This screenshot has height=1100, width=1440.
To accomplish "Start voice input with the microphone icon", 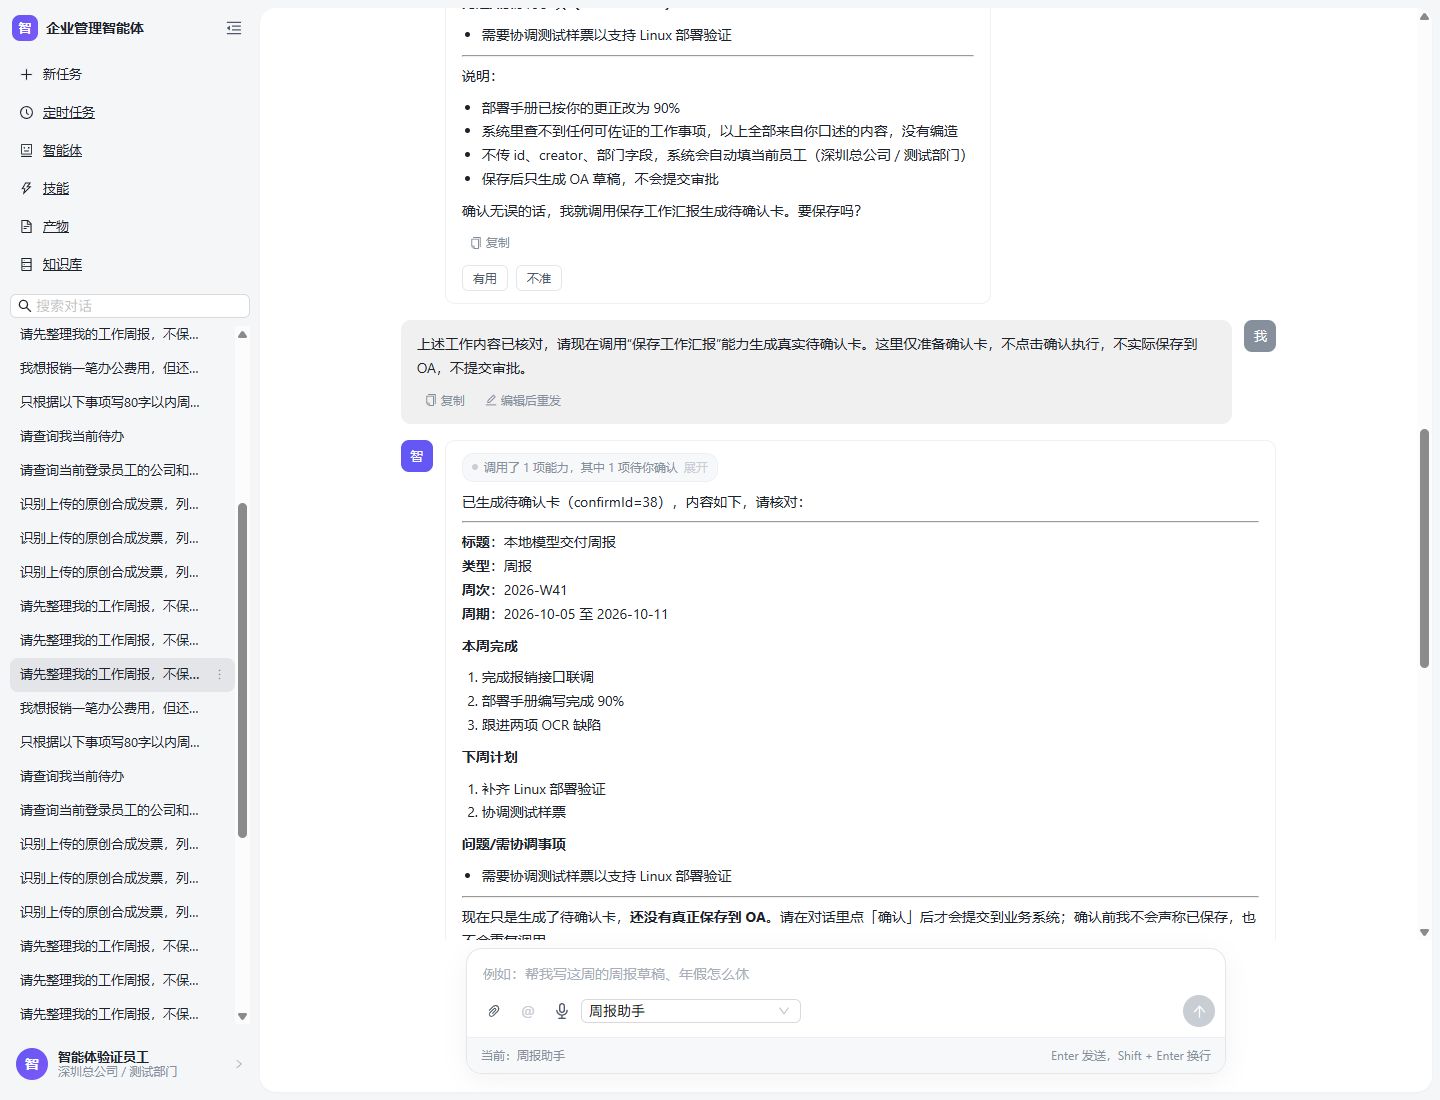I will coord(562,1011).
